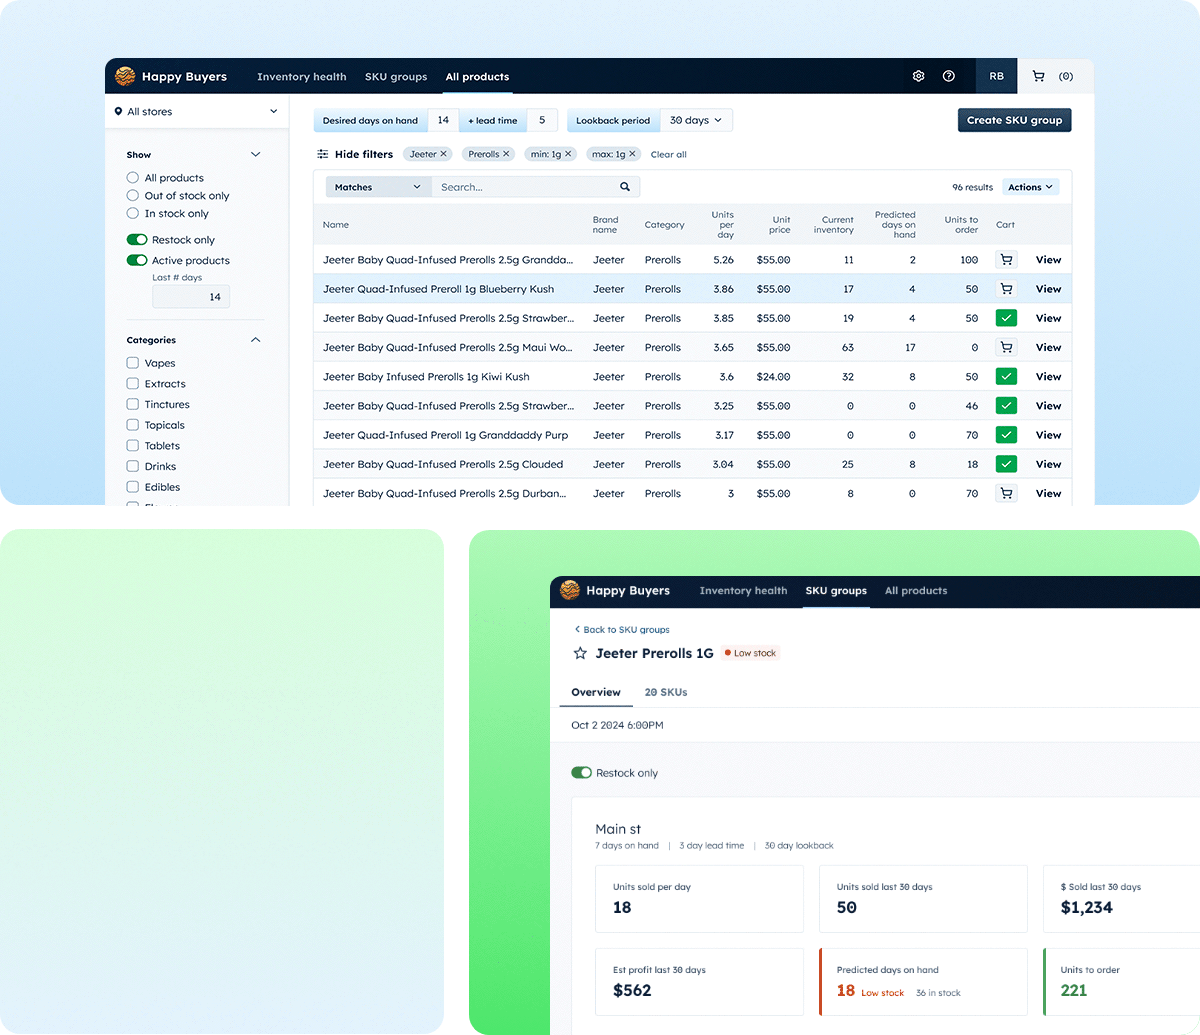Select the Overview tab
This screenshot has height=1035, width=1200.
[596, 692]
